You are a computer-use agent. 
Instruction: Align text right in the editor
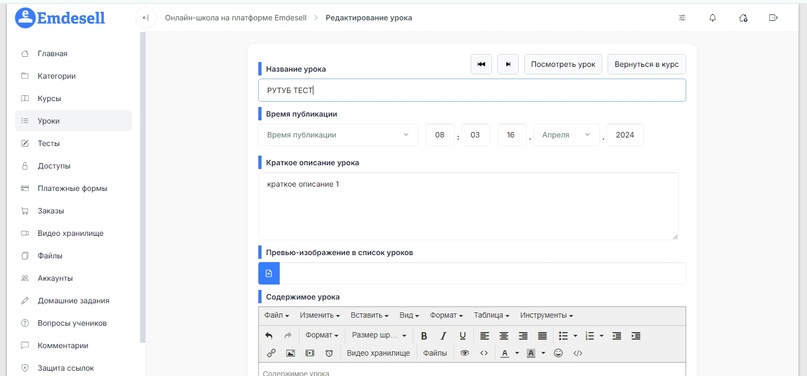523,336
